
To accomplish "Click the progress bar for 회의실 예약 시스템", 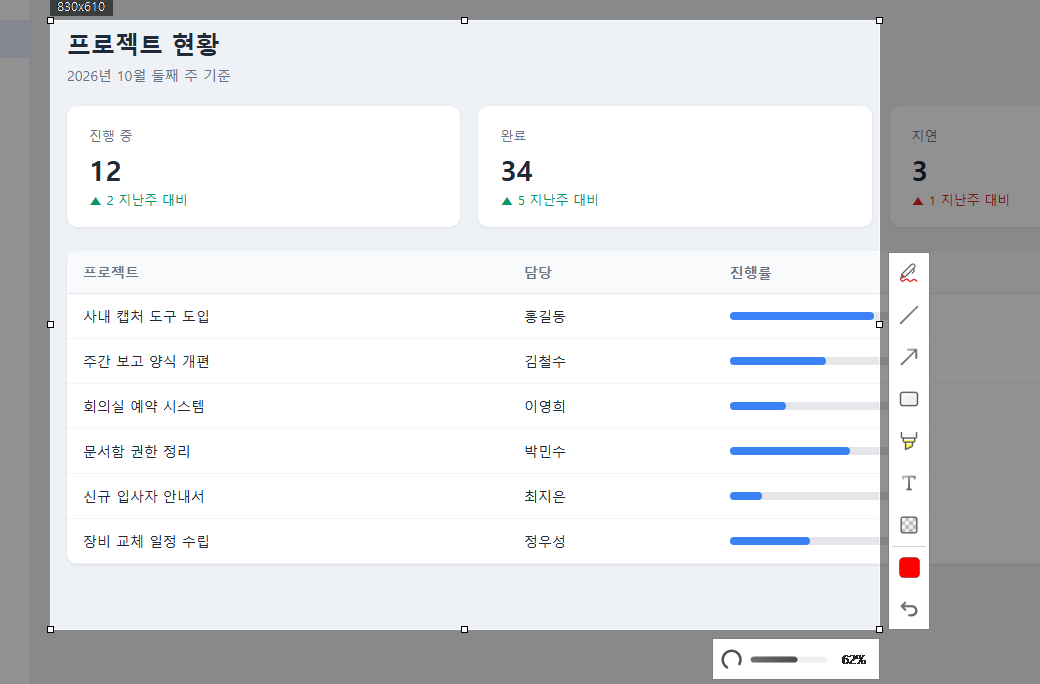I will (809, 406).
